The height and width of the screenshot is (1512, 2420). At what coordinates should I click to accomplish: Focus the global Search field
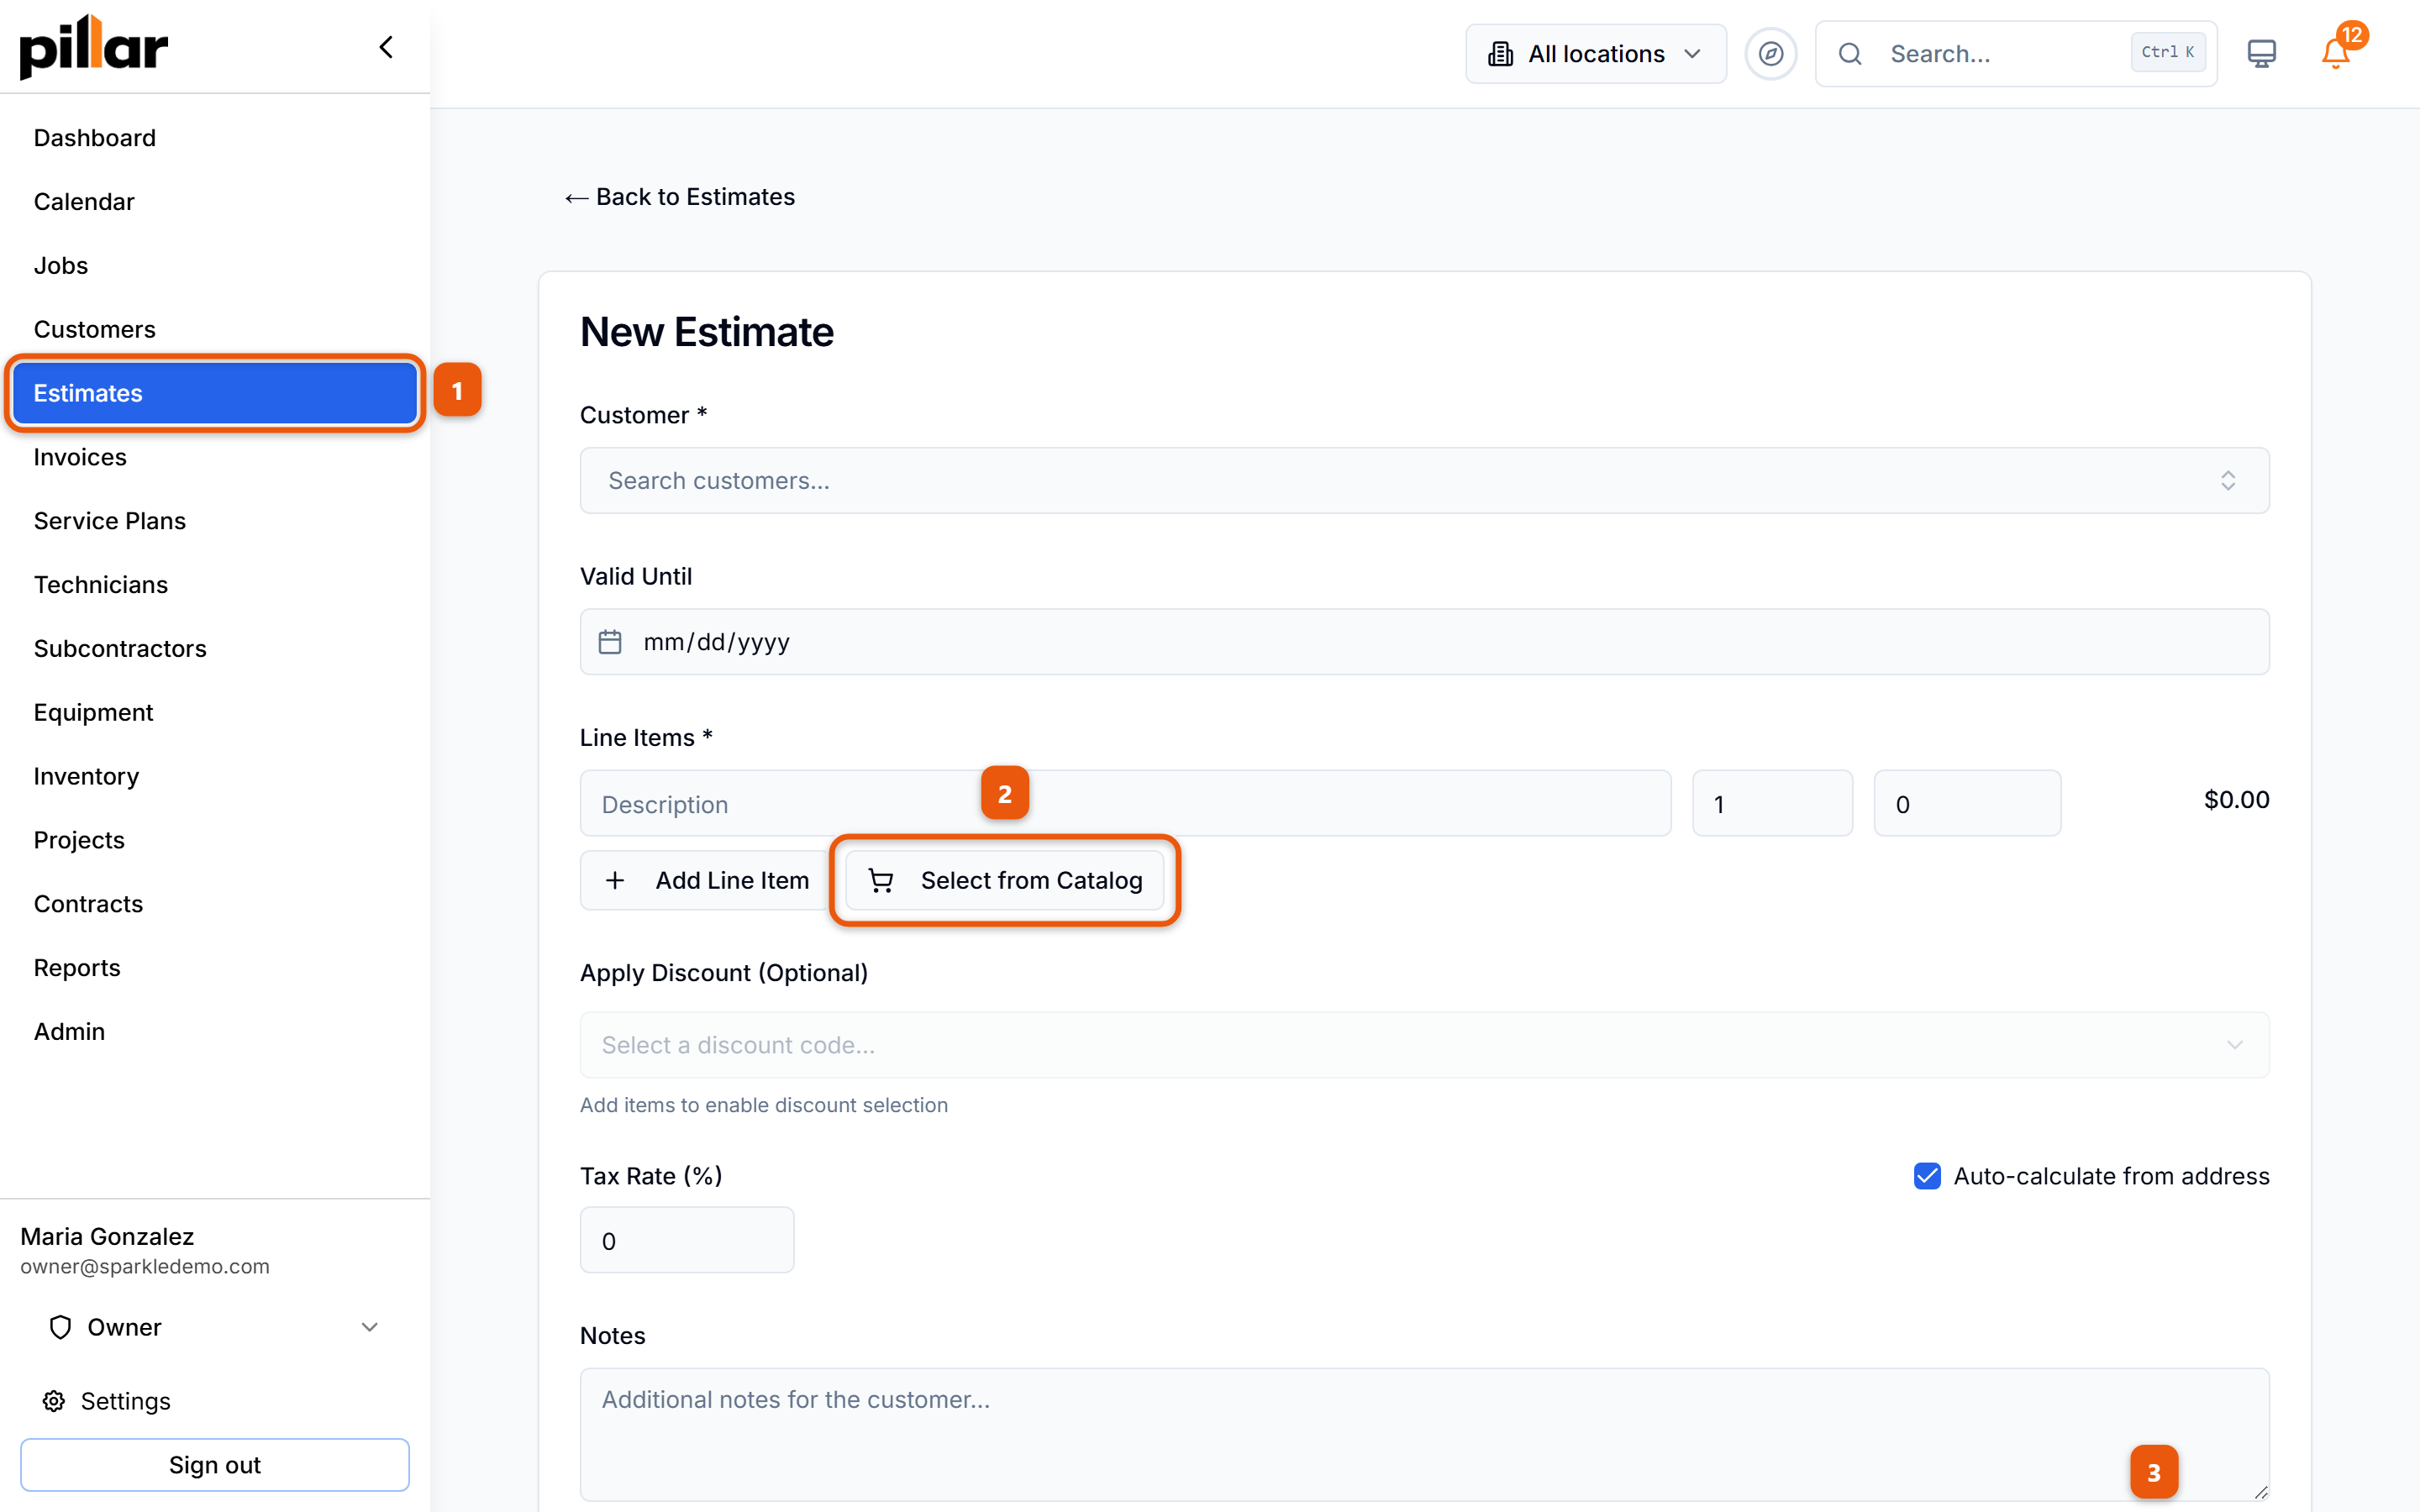tap(2016, 54)
